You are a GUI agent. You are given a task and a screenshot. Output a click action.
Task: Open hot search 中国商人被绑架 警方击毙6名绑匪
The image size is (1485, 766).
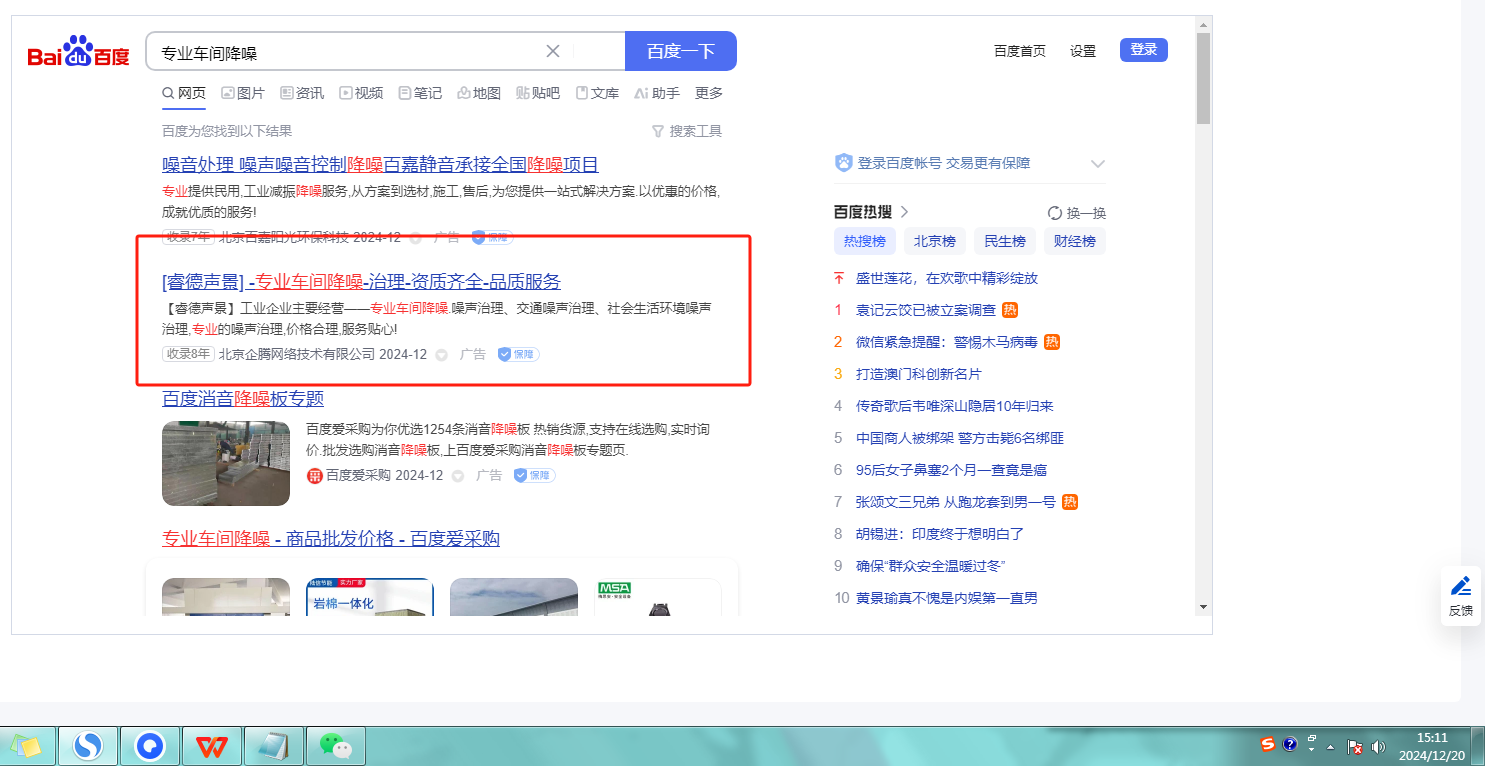click(960, 438)
